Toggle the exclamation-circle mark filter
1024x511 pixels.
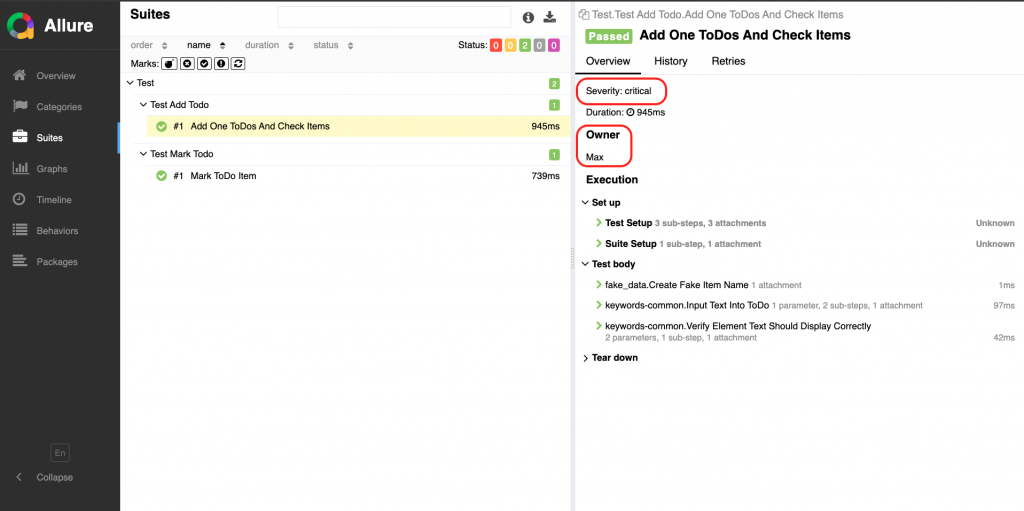(221, 63)
